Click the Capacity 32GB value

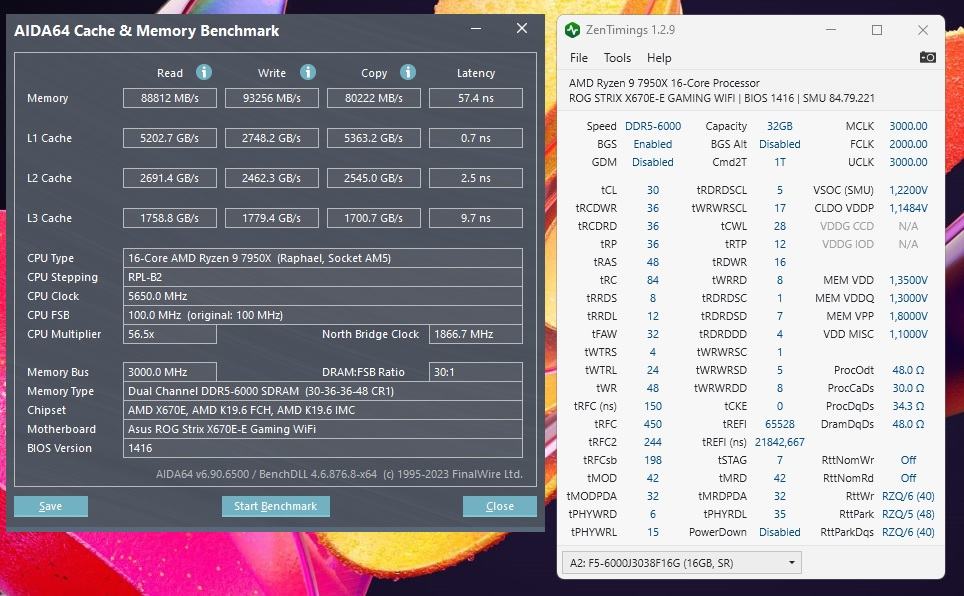[780, 126]
